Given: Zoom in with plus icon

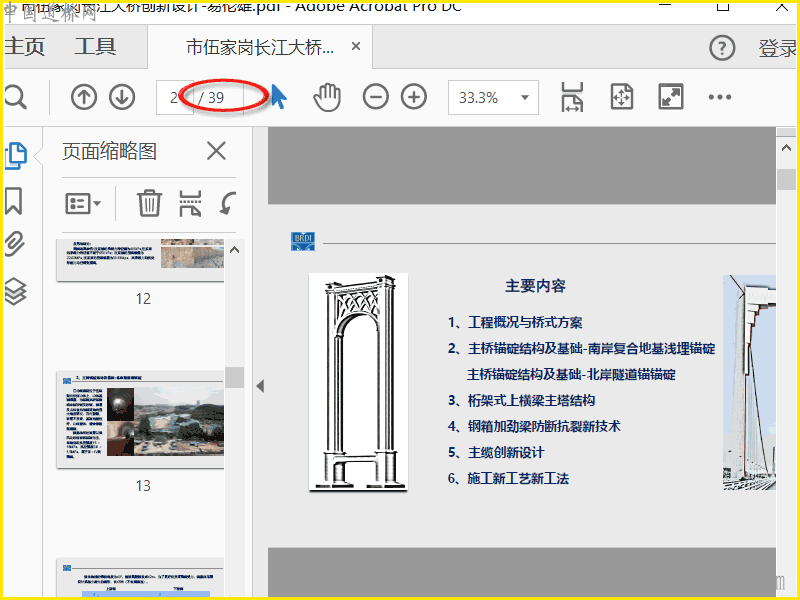Looking at the screenshot, I should coord(414,97).
